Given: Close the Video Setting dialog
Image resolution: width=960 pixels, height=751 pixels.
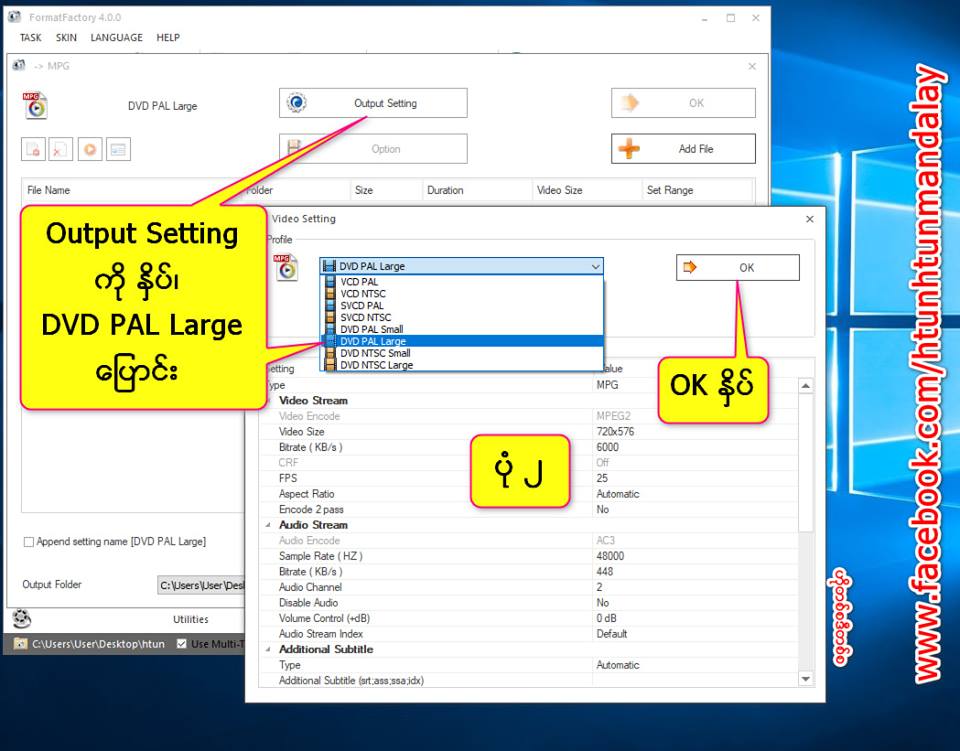Looking at the screenshot, I should click(x=809, y=219).
